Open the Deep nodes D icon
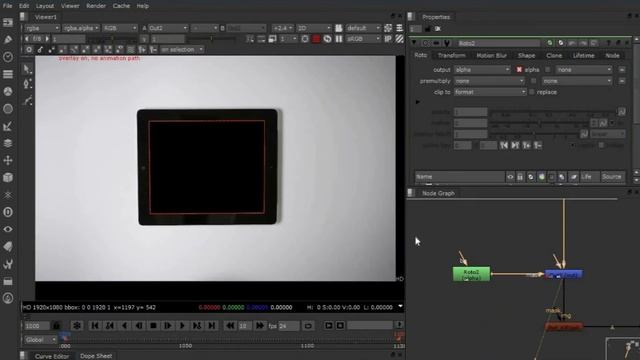Screen dimensions: 640x360 click(x=8, y=212)
